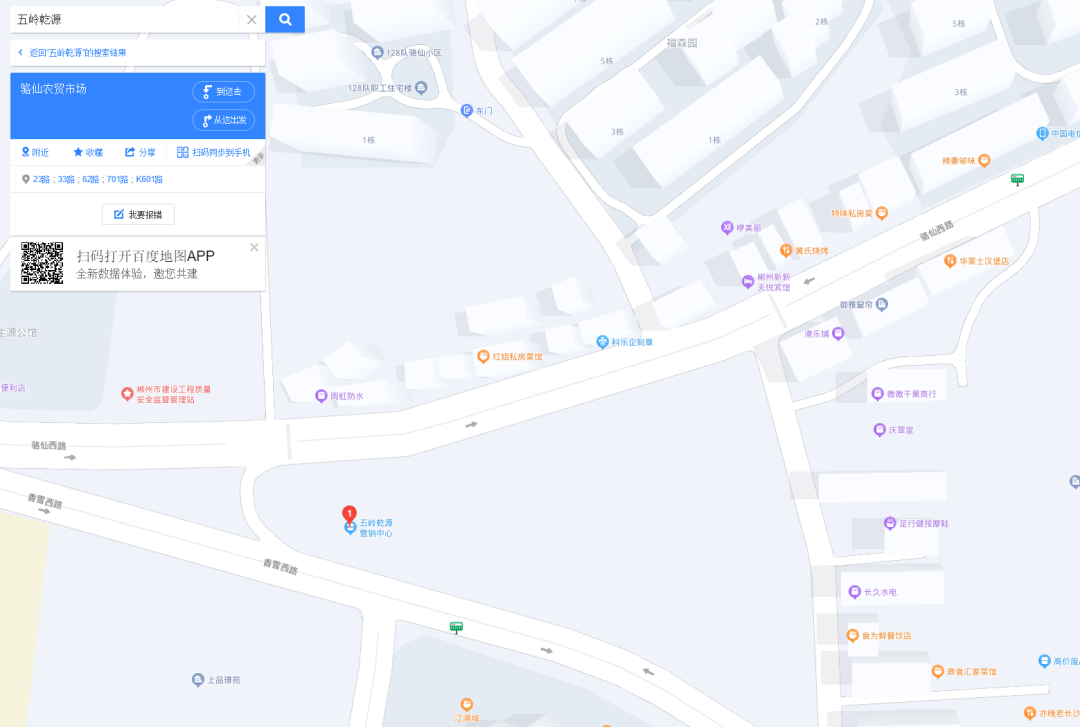1080x727 pixels.
Task: Select the 红姐私房菜馆 restaurant marker
Action: pos(484,356)
